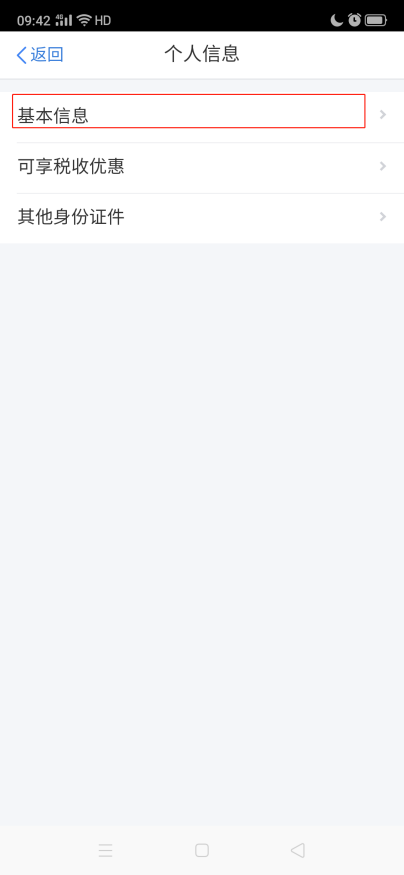Expand the 可享税收优惠 chevron arrow

383,166
